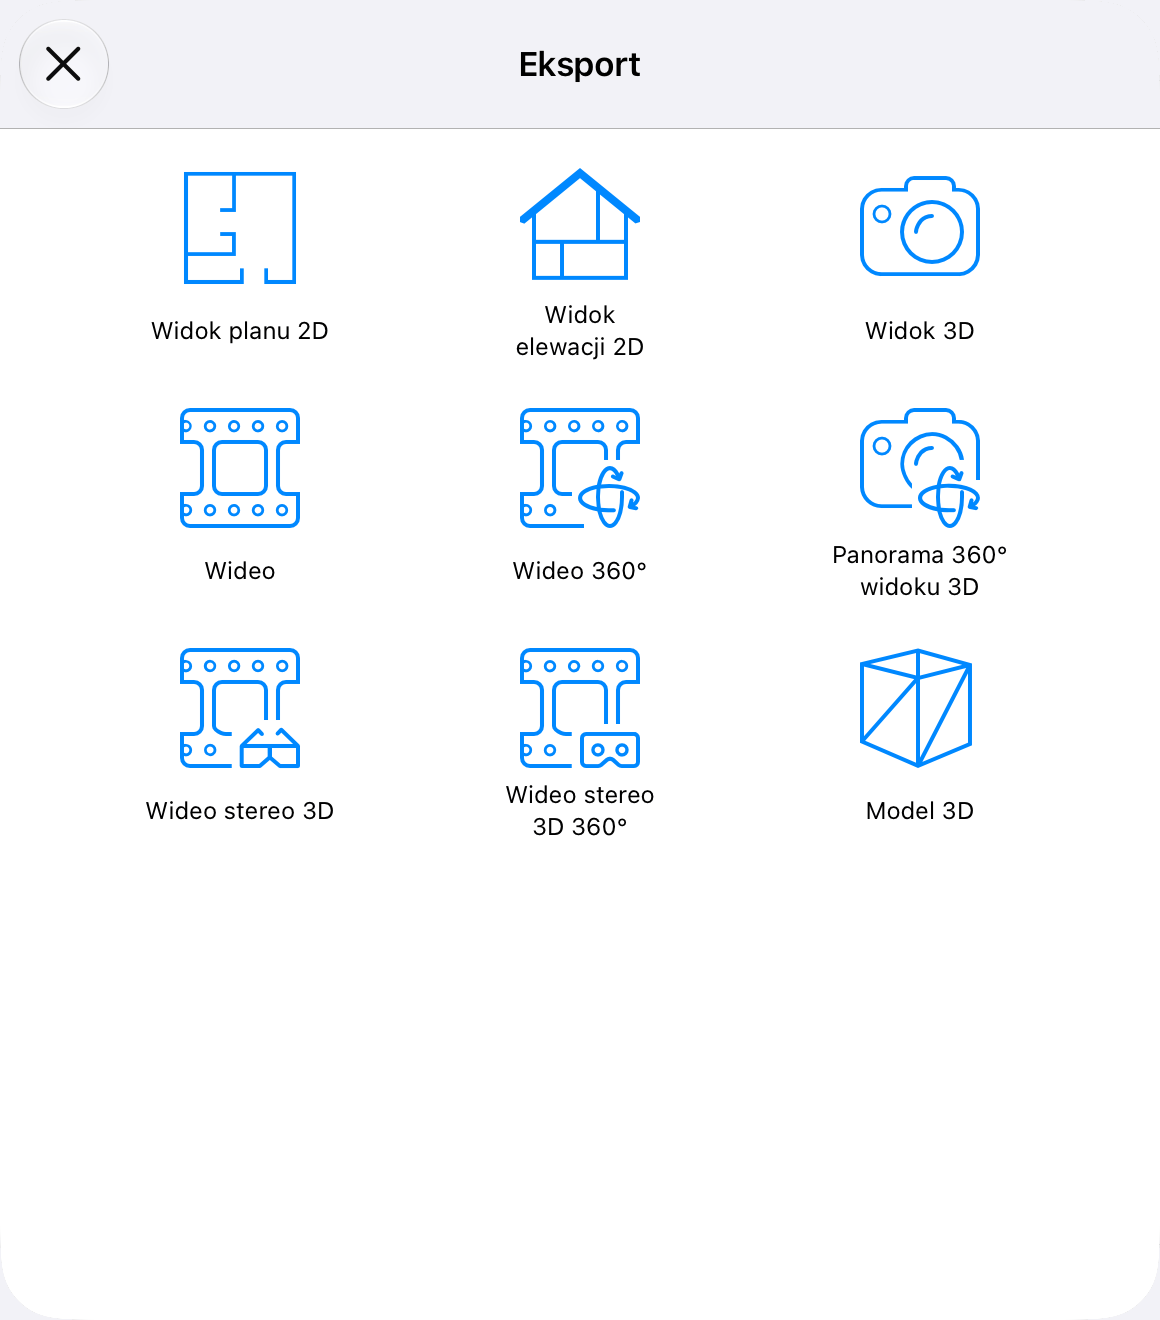Click the "Widok elewacji 2D" label
The height and width of the screenshot is (1320, 1160).
click(580, 331)
